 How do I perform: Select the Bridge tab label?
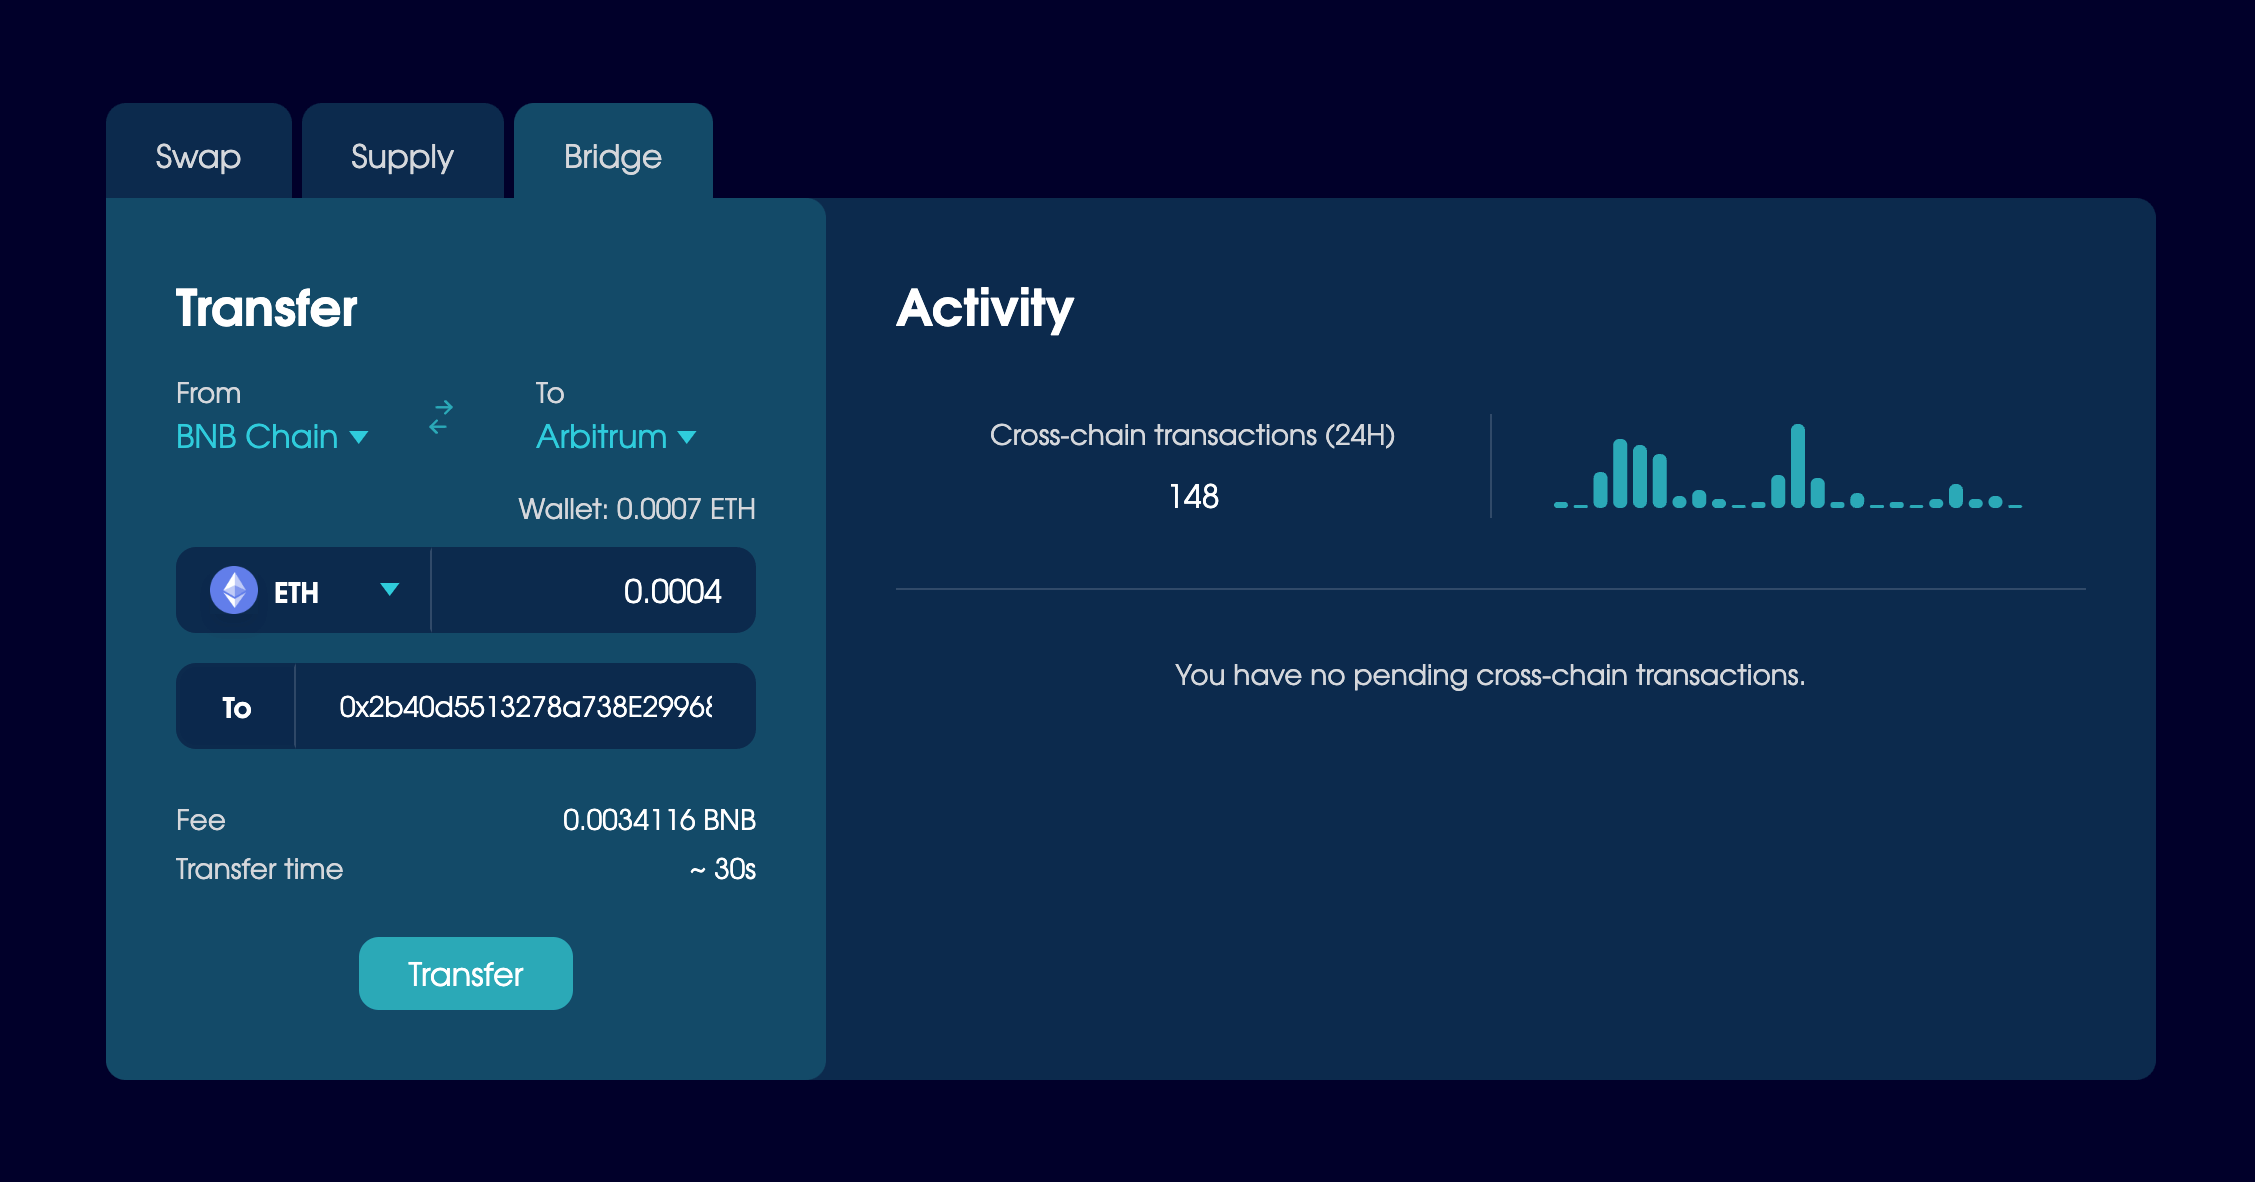(612, 156)
